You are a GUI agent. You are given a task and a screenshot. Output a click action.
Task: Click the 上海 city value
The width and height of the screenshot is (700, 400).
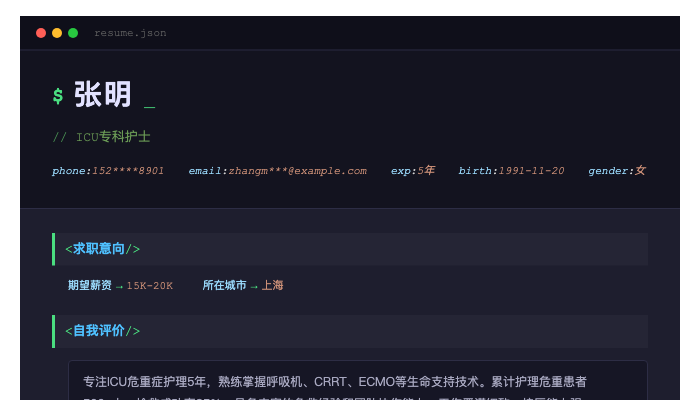pyautogui.click(x=272, y=285)
